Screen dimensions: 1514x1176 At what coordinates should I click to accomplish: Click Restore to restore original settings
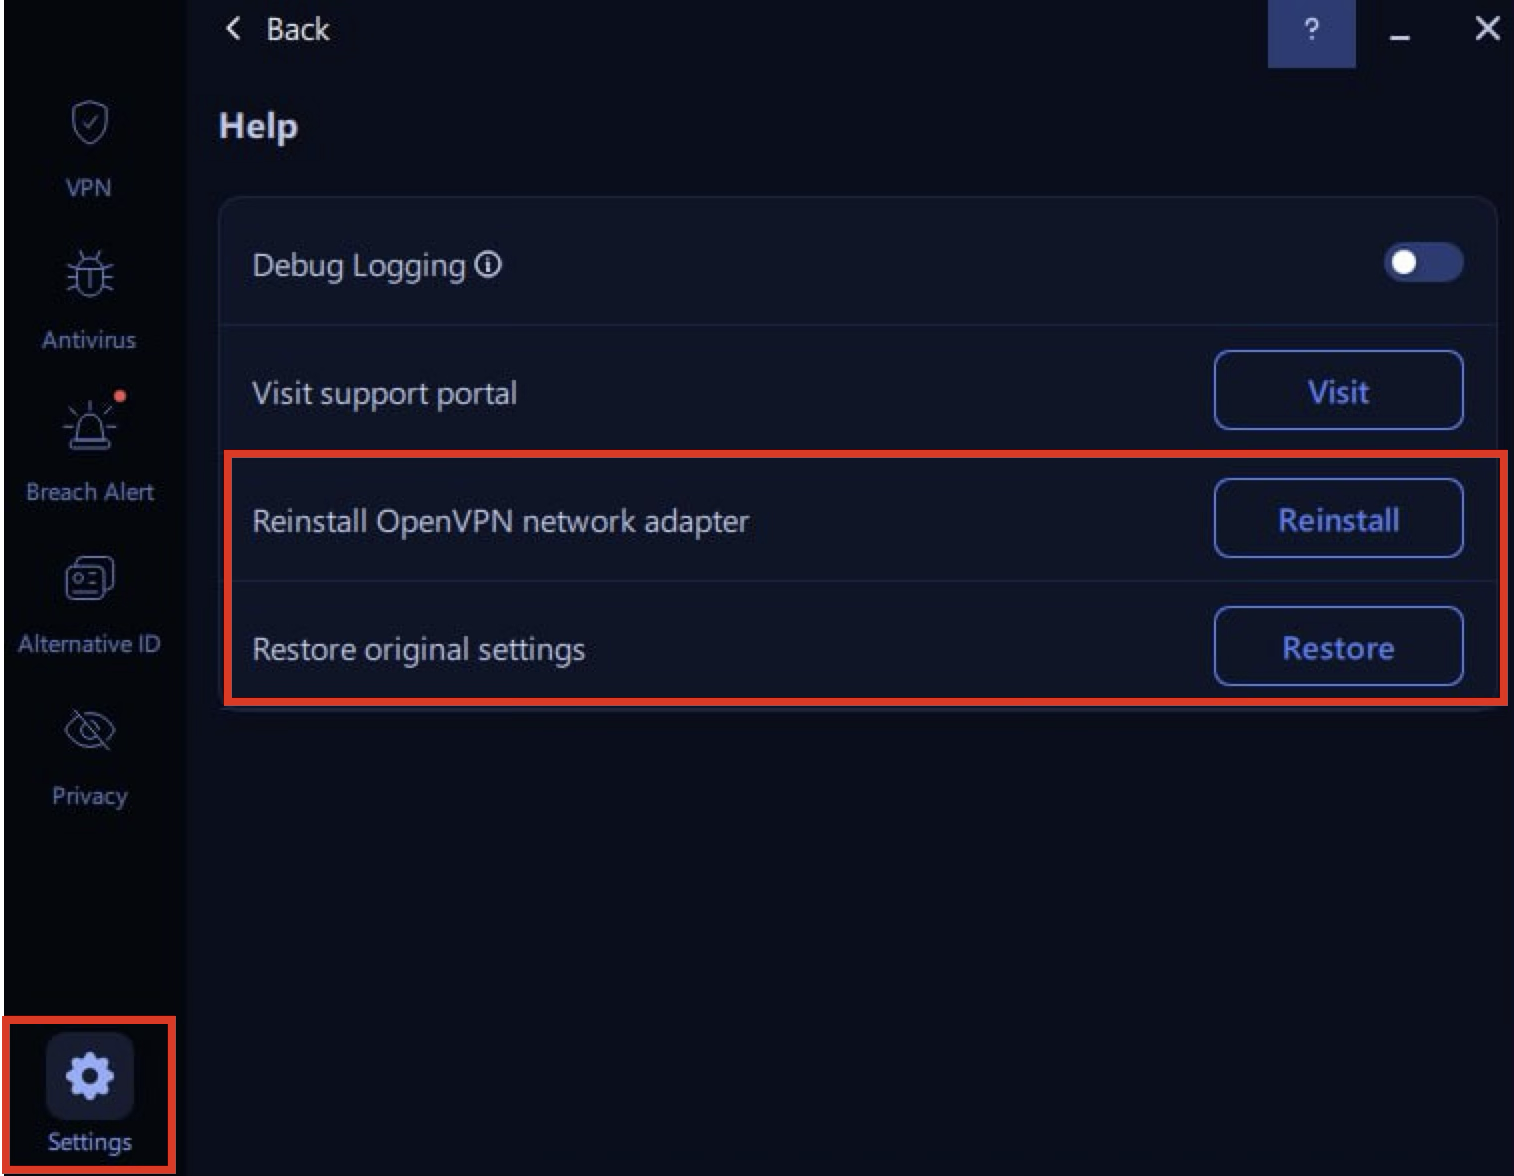(x=1338, y=647)
